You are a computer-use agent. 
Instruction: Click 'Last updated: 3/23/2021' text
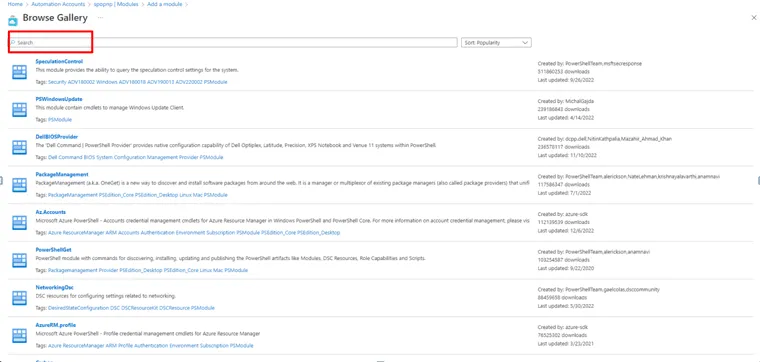566,344
